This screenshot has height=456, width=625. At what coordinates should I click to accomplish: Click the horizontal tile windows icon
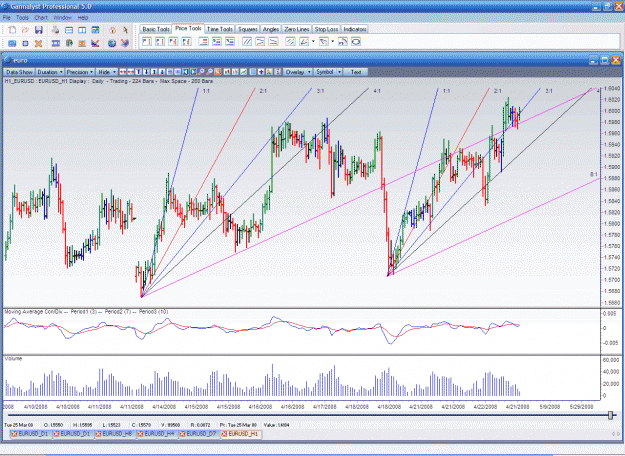[69, 30]
